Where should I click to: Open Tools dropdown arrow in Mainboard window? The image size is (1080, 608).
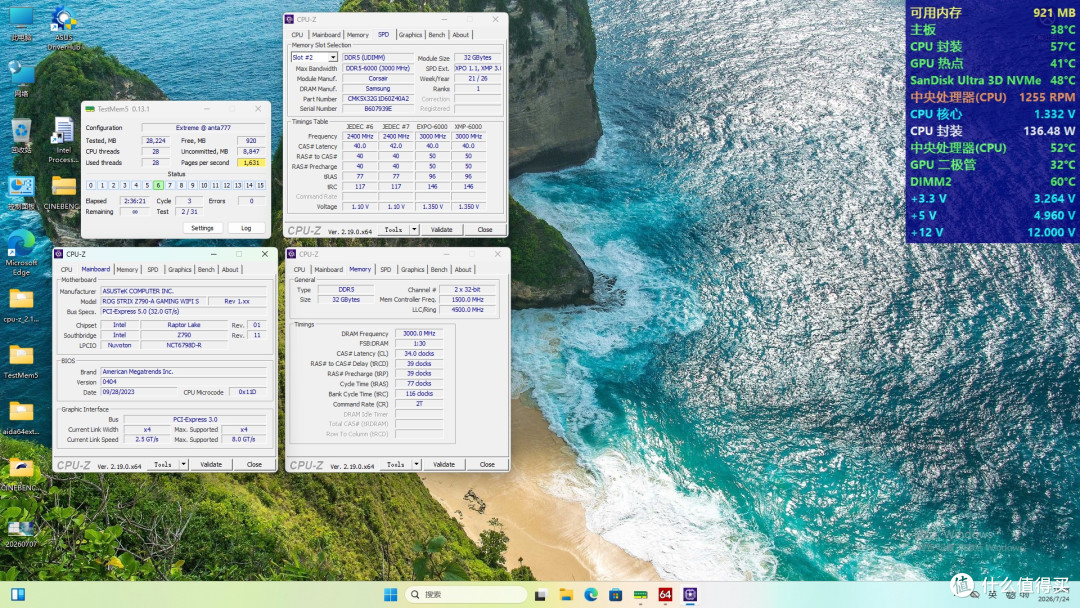pos(184,465)
